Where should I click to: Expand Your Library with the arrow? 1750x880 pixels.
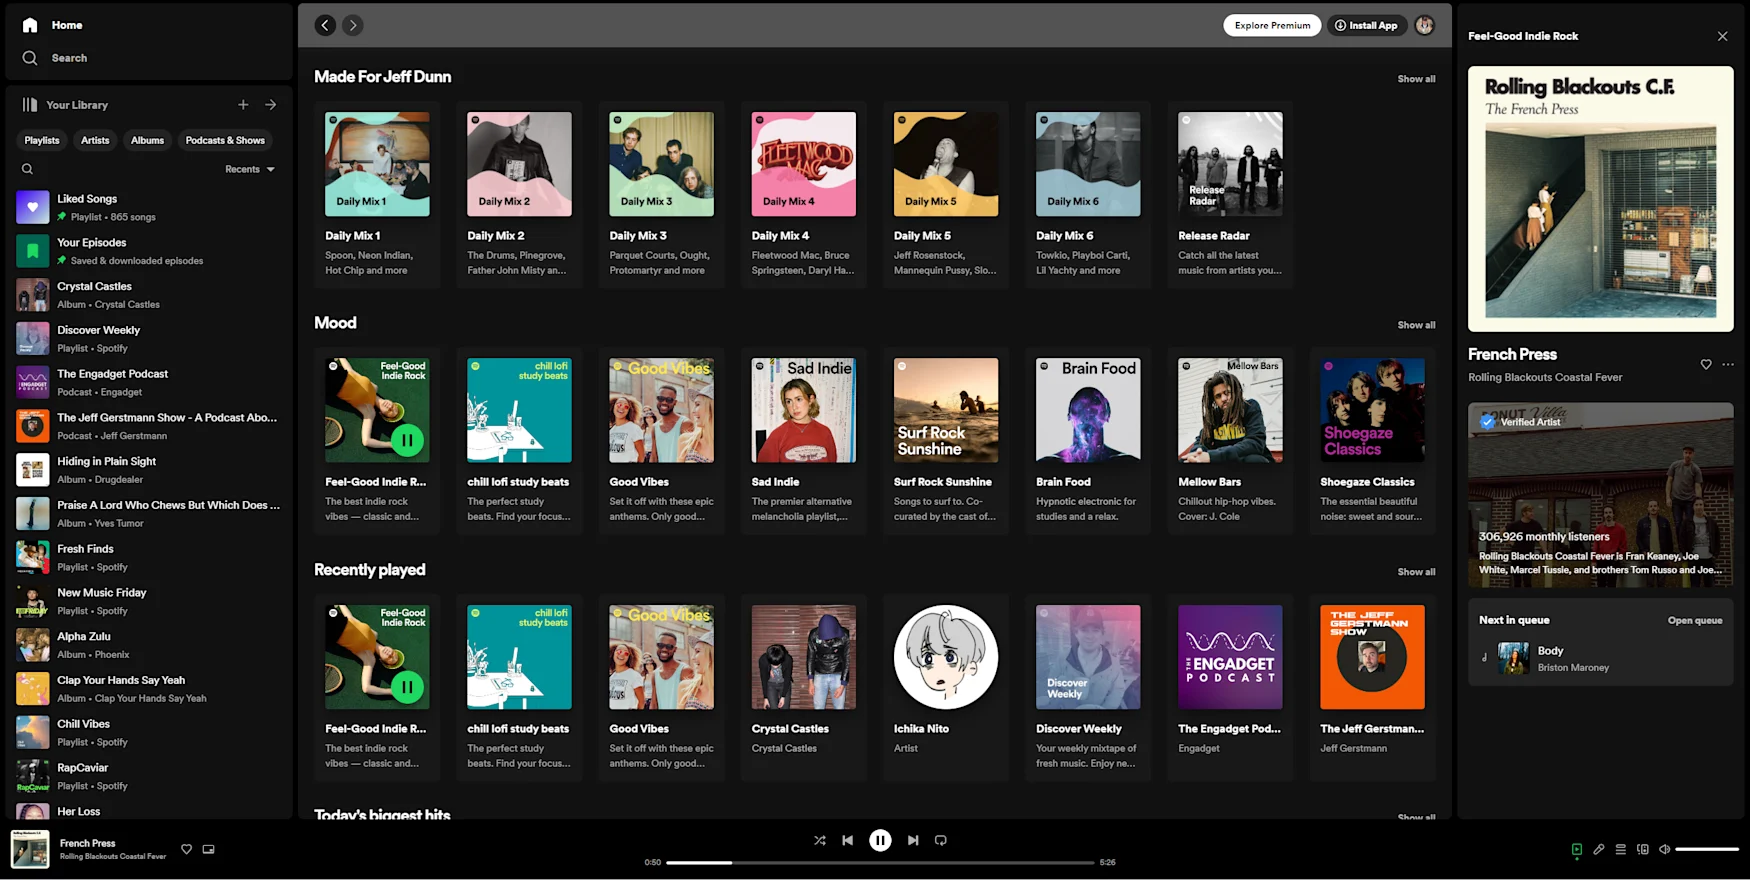coord(271,105)
